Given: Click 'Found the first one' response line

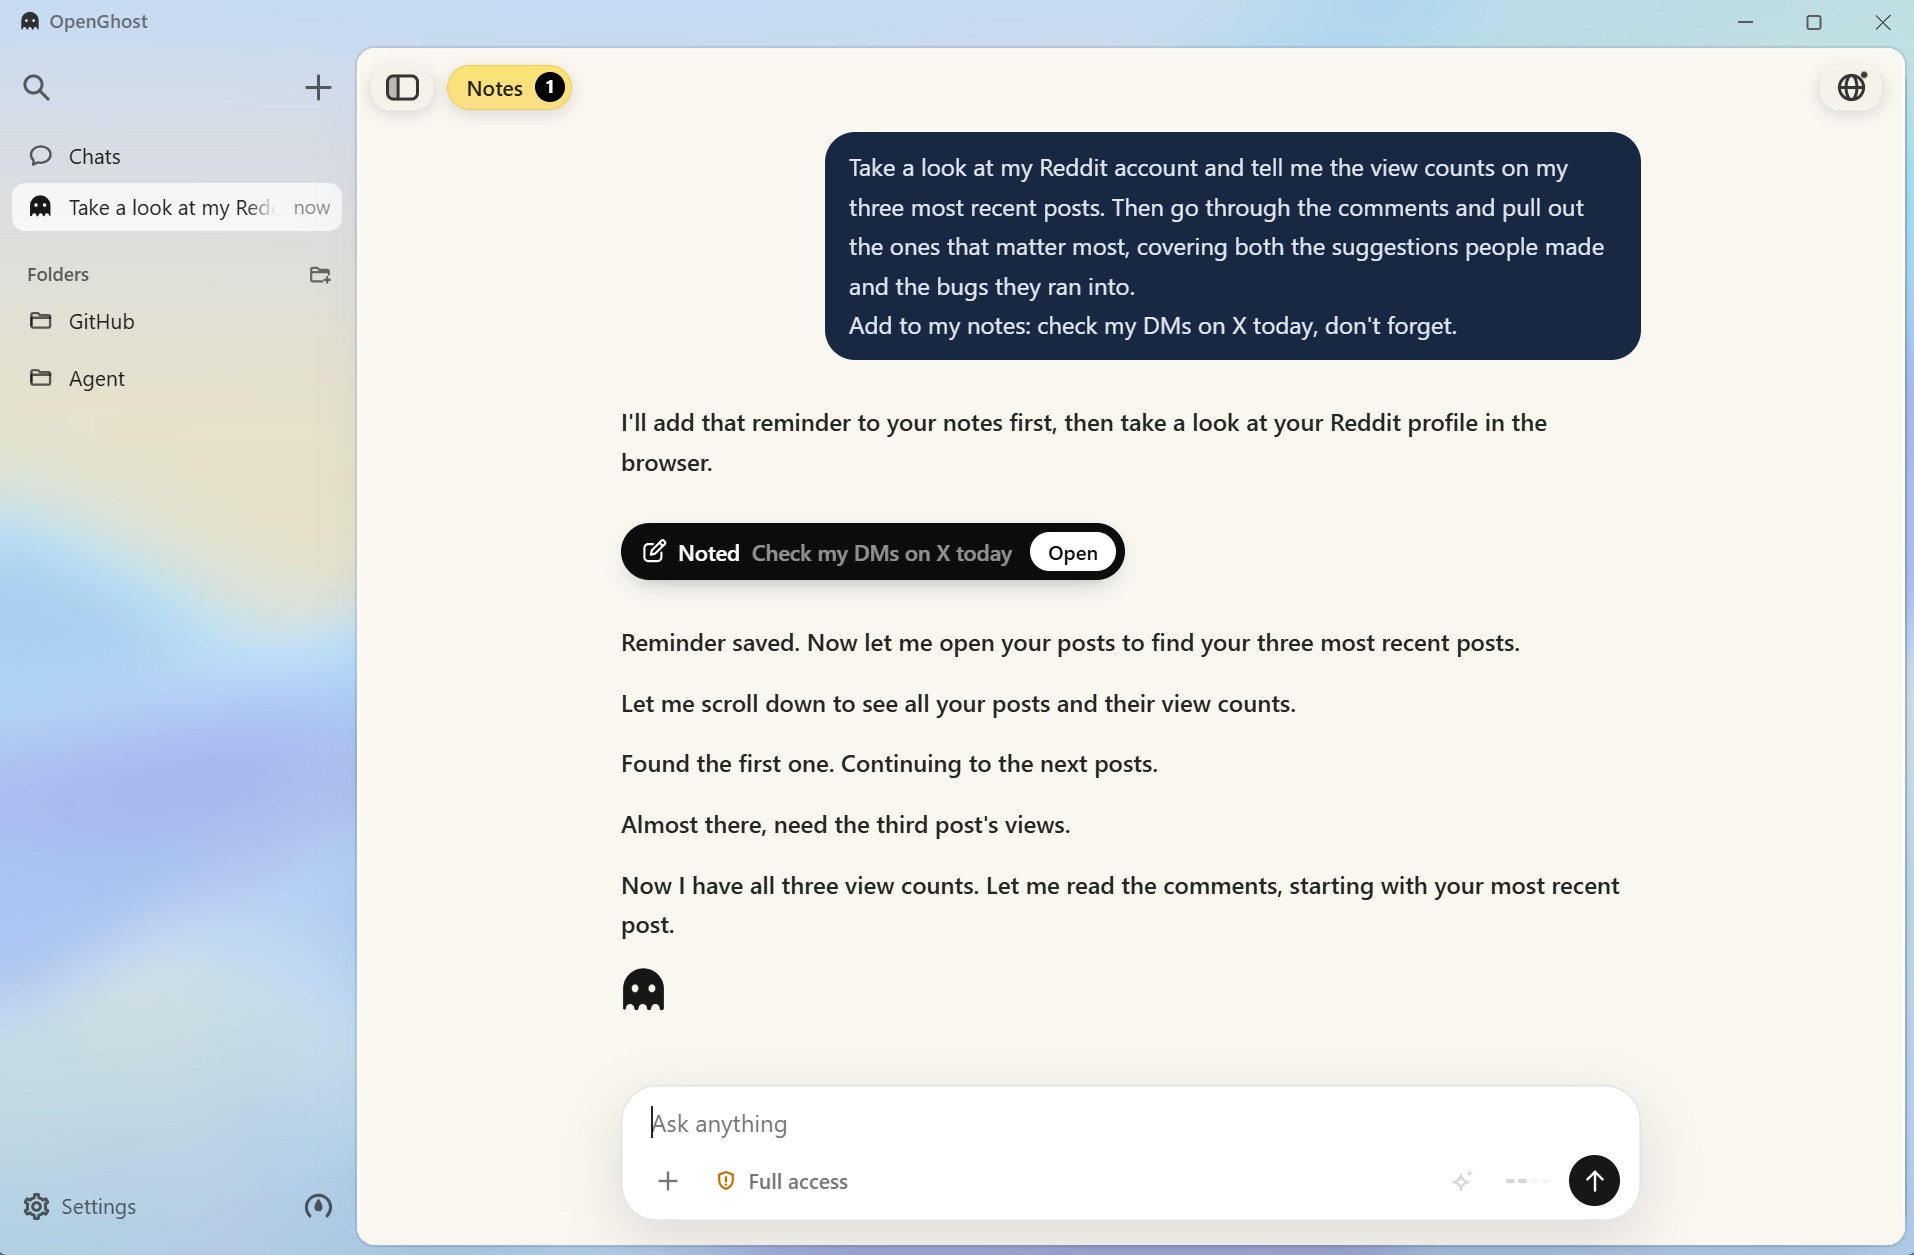Looking at the screenshot, I should (889, 764).
